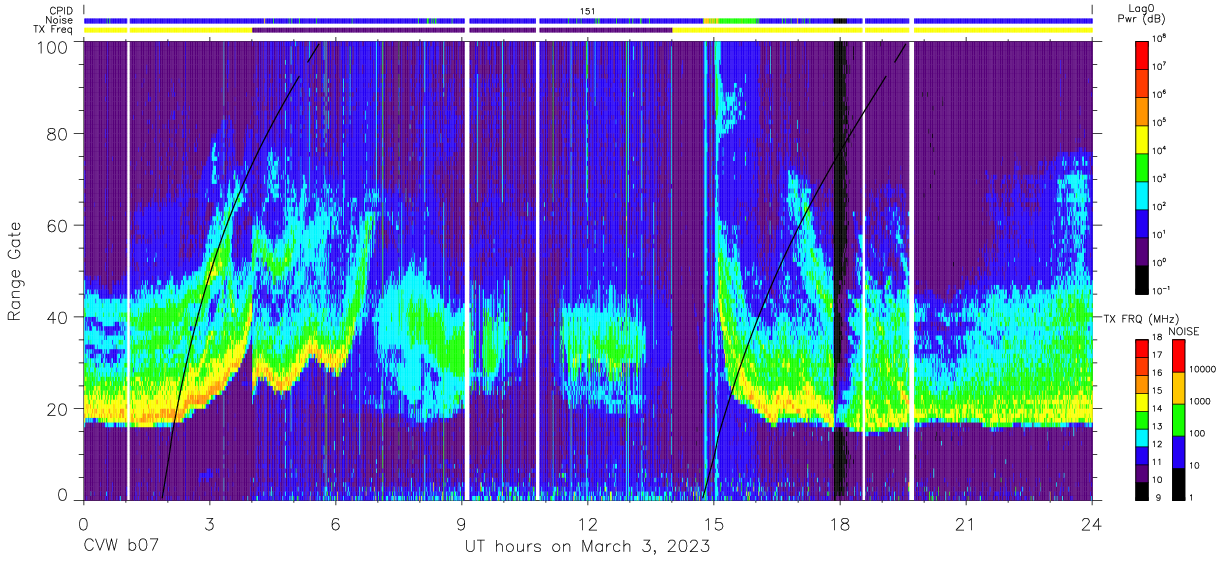Select the red segment of NOISE colorbar
Image resolution: width=1228 pixels, height=567 pixels.
(x=1177, y=356)
